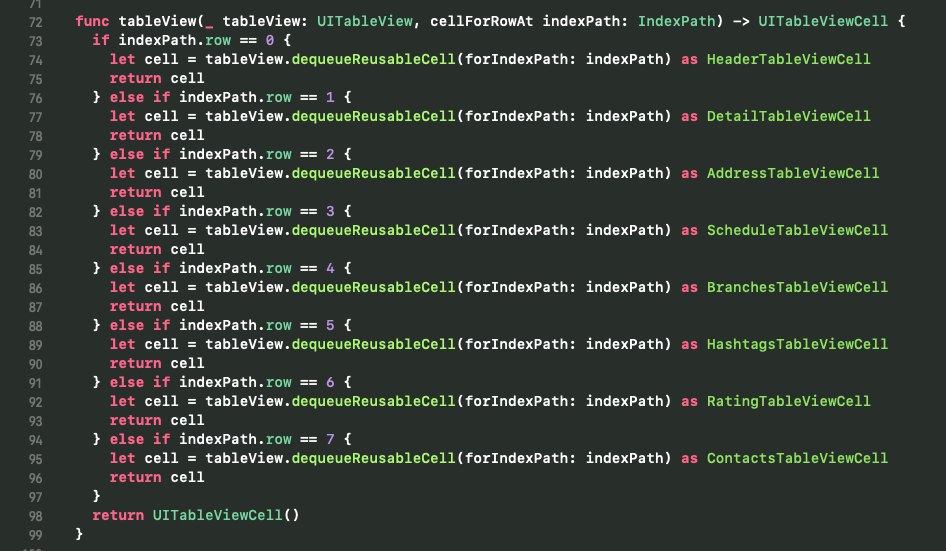Click the 'as' keyword on line 74
Image resolution: width=946 pixels, height=551 pixels.
click(690, 59)
